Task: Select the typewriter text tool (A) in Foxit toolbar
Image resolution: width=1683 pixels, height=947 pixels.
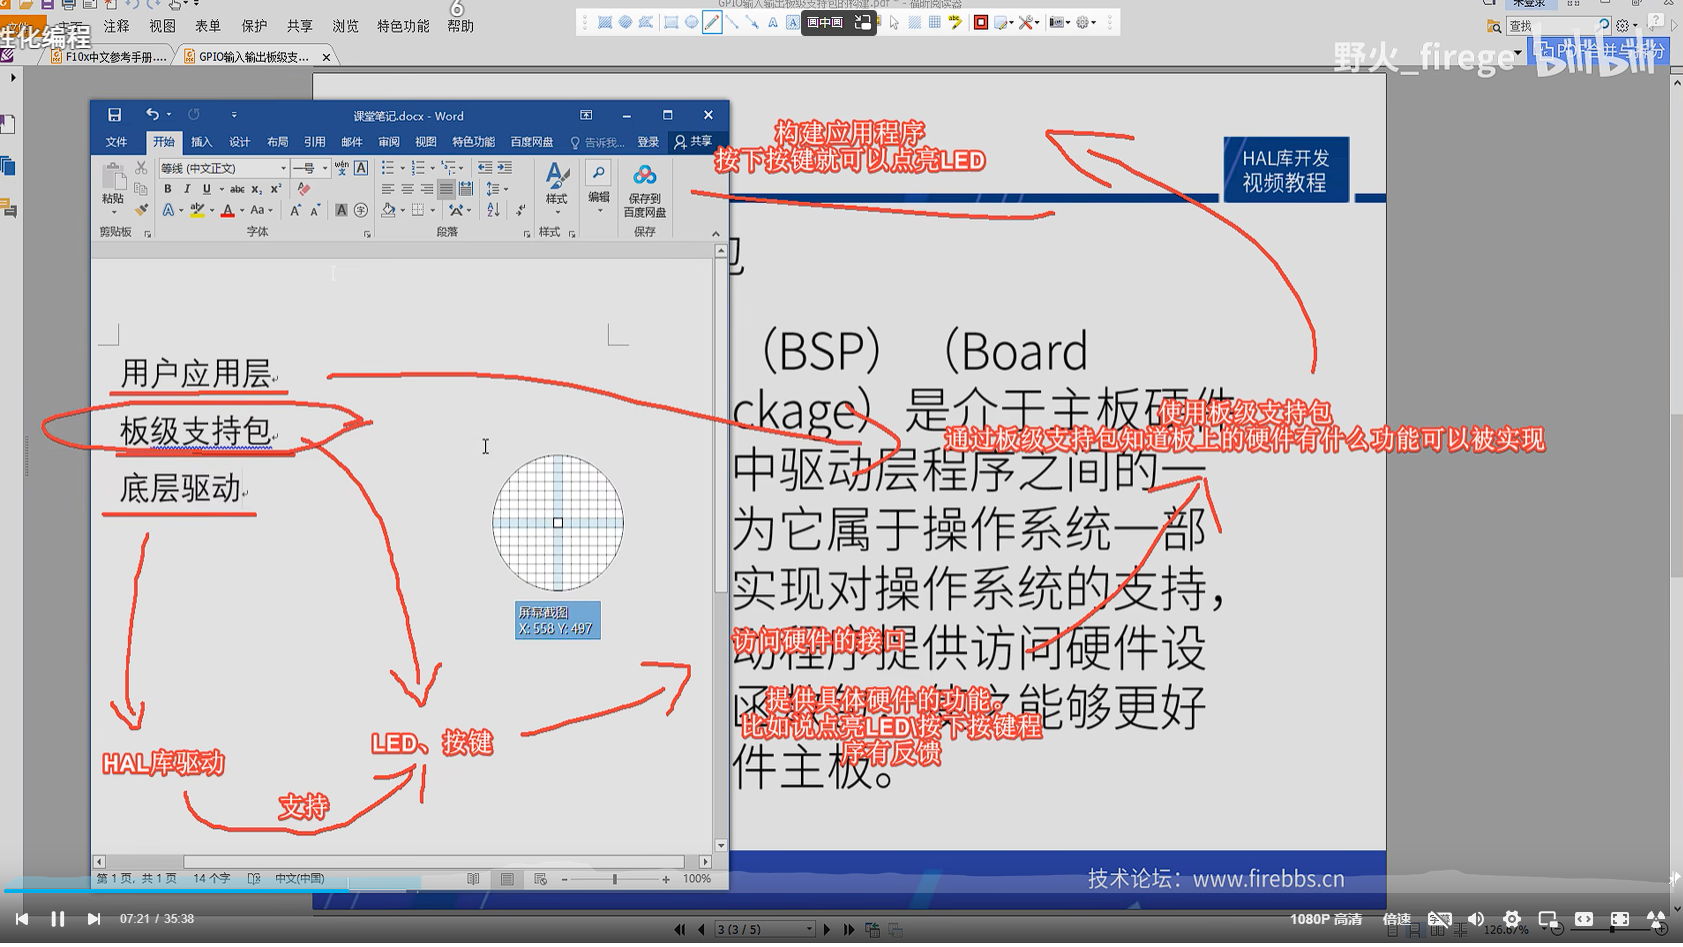Action: (772, 23)
